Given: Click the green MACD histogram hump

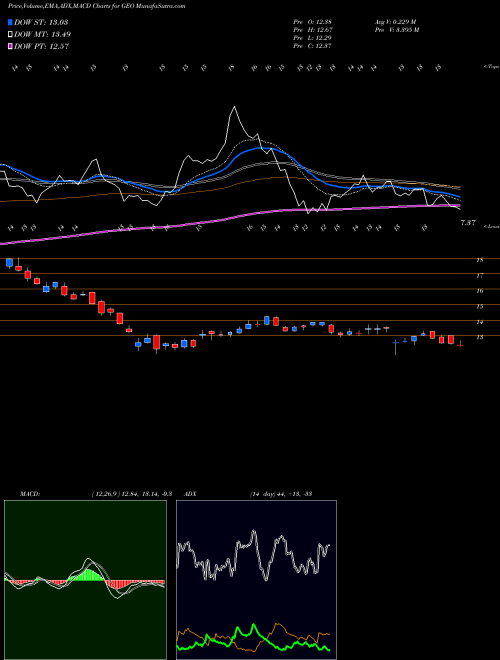Looking at the screenshot, I should coord(88,575).
